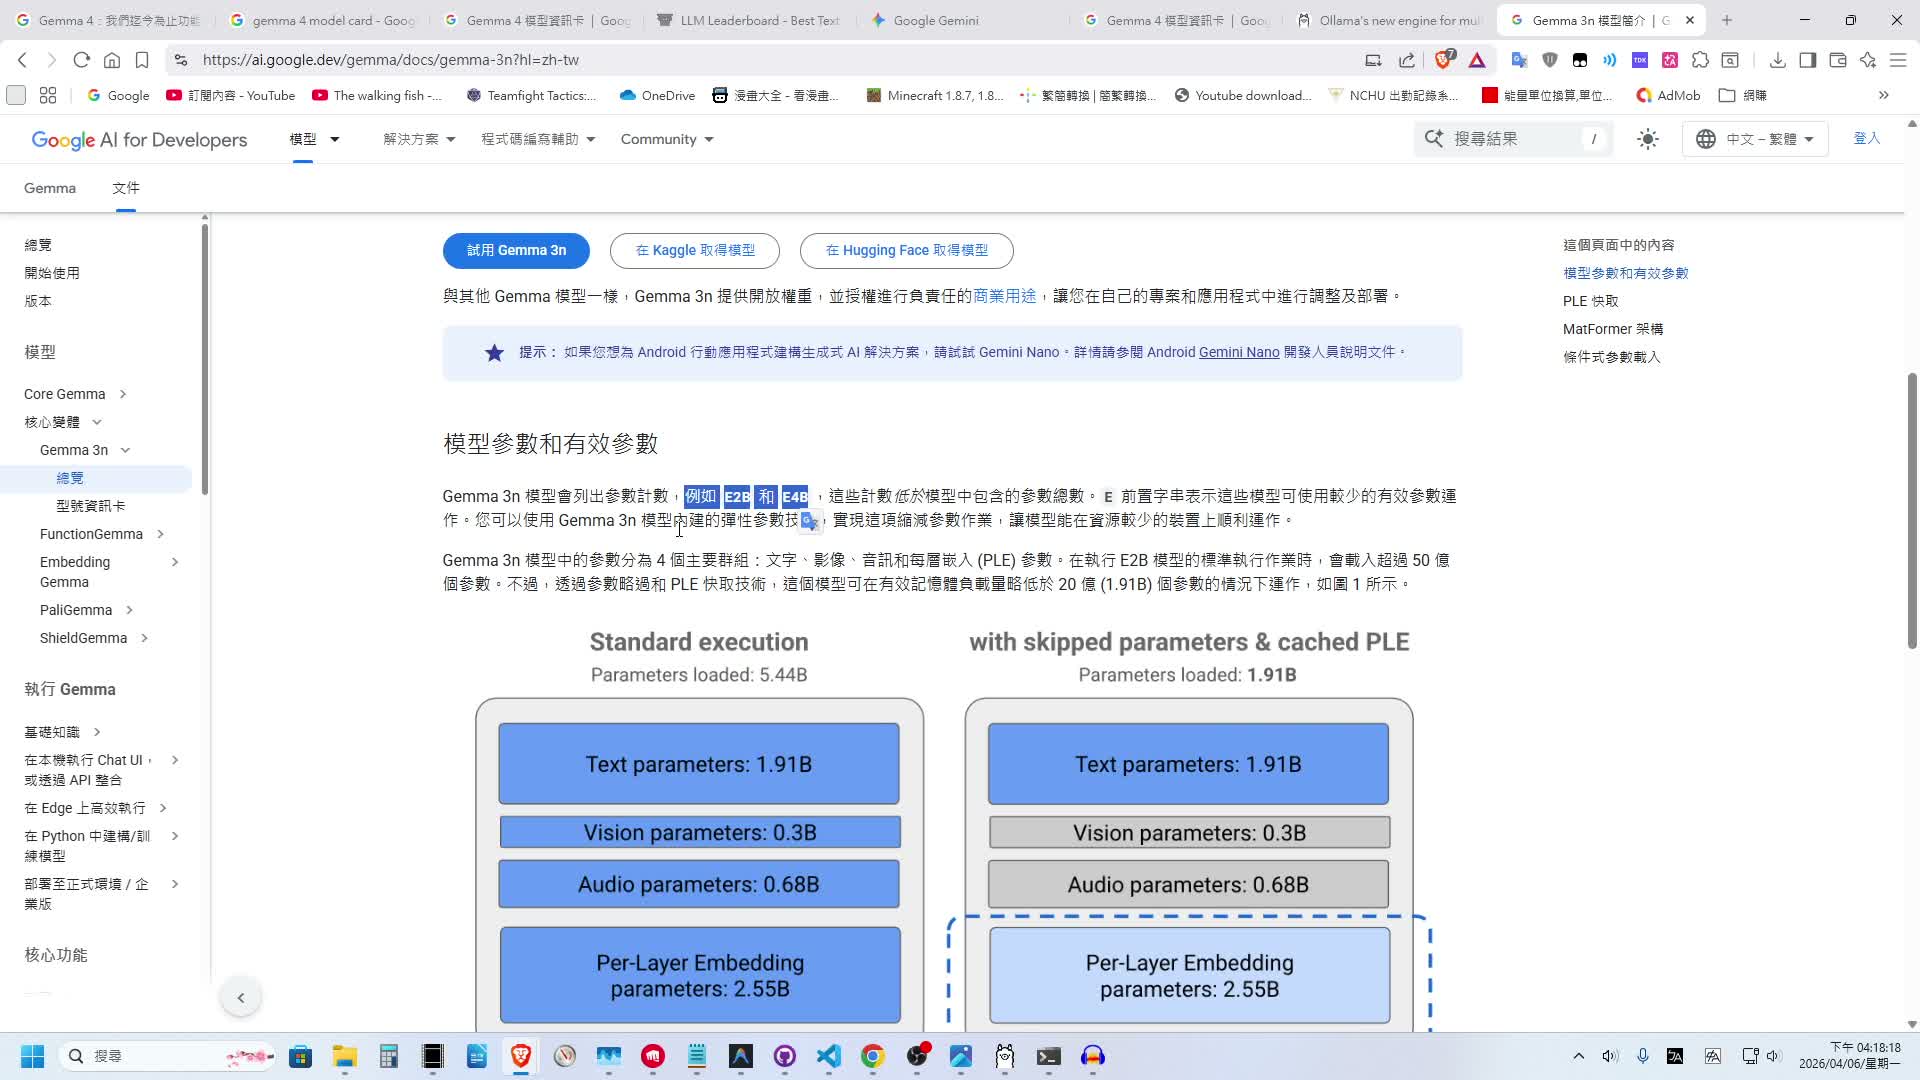This screenshot has height=1080, width=1920.
Task: Reload the current page
Action: pyautogui.click(x=82, y=60)
